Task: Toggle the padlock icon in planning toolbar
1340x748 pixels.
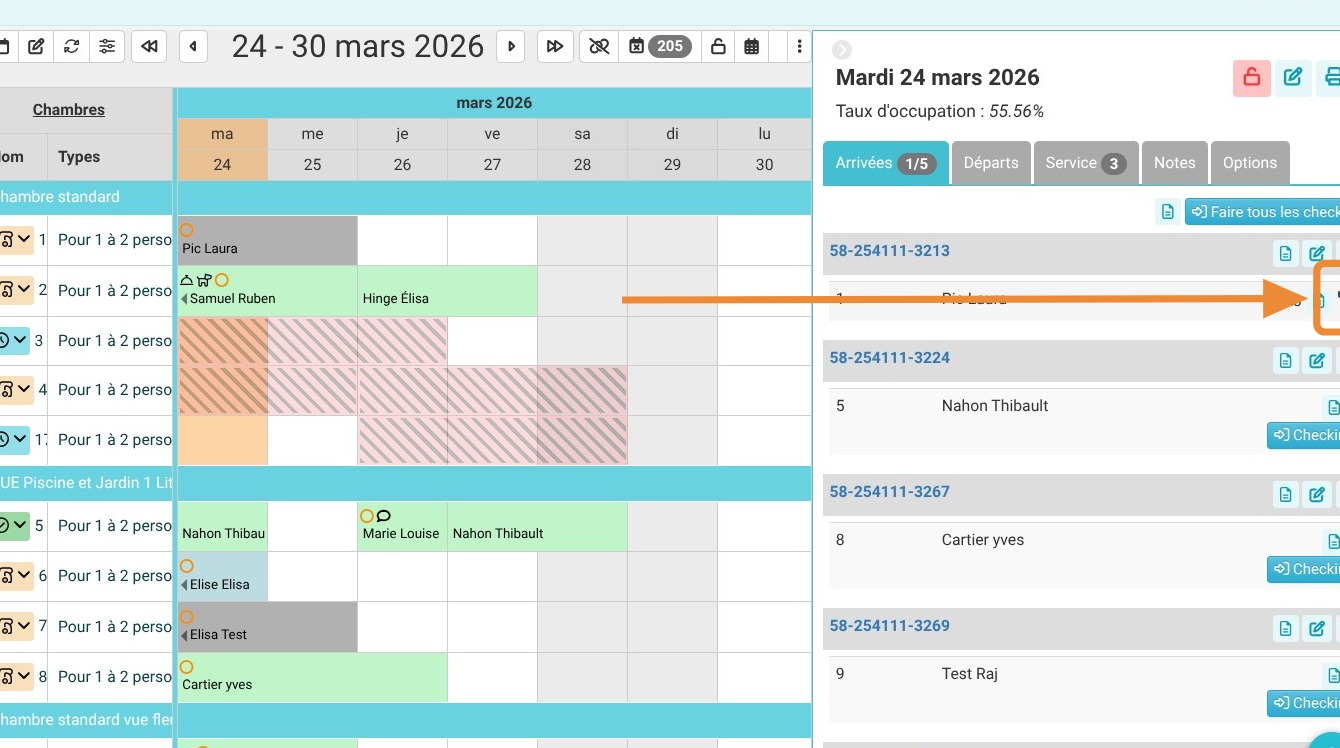Action: (x=718, y=46)
